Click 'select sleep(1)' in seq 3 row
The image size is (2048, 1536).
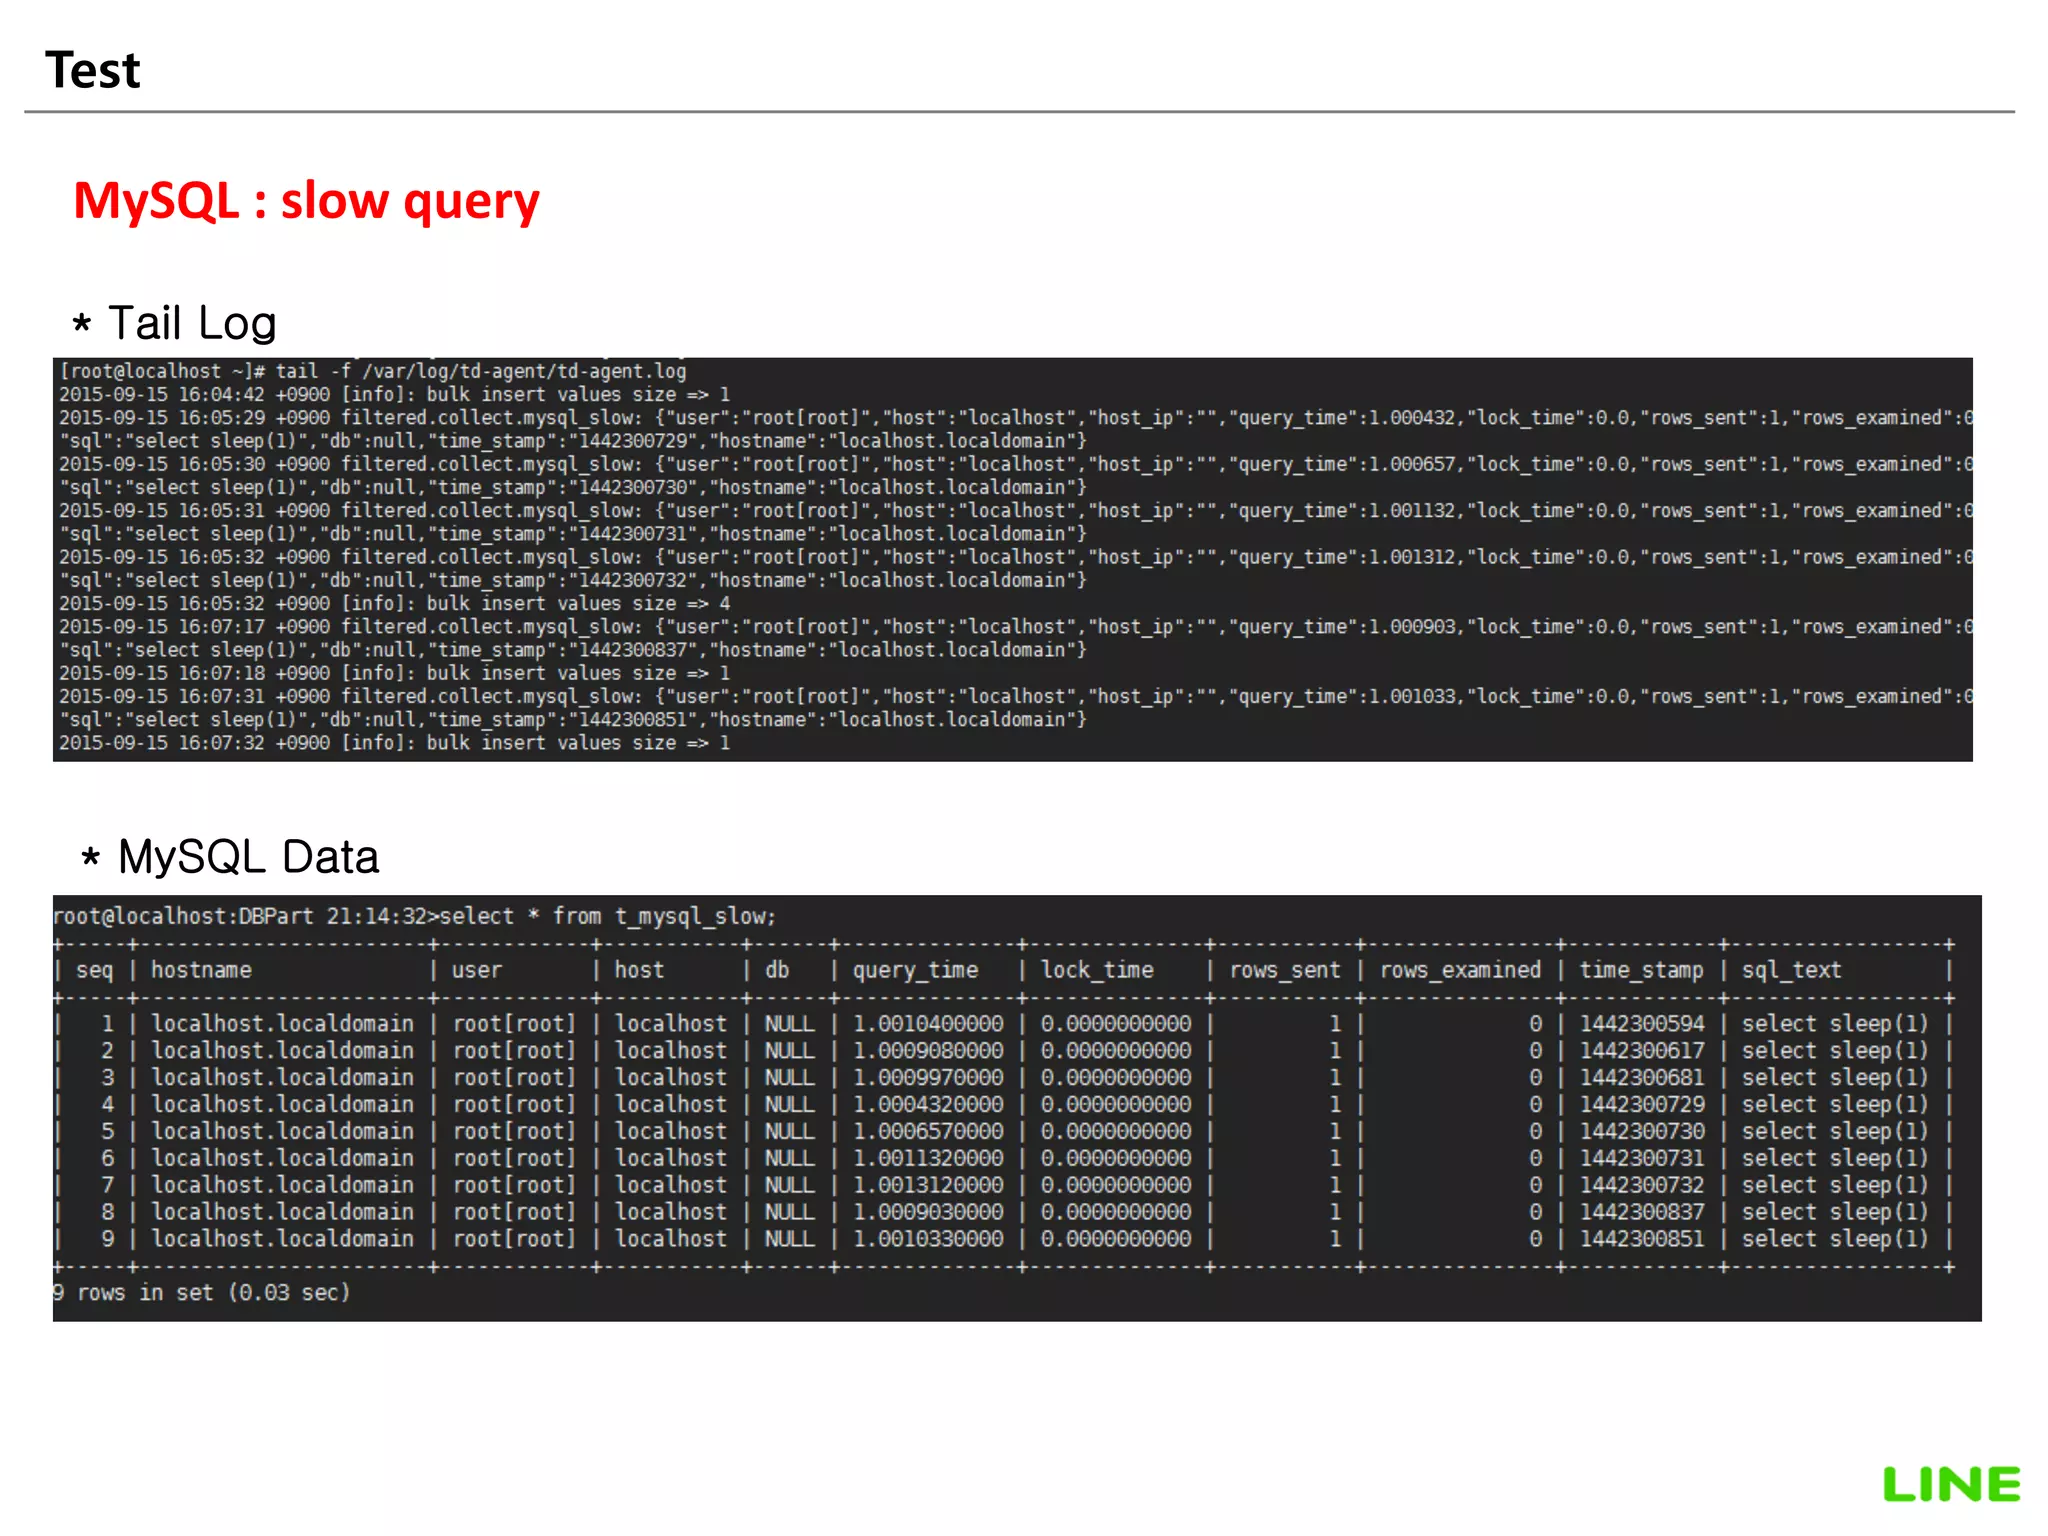click(1834, 1078)
